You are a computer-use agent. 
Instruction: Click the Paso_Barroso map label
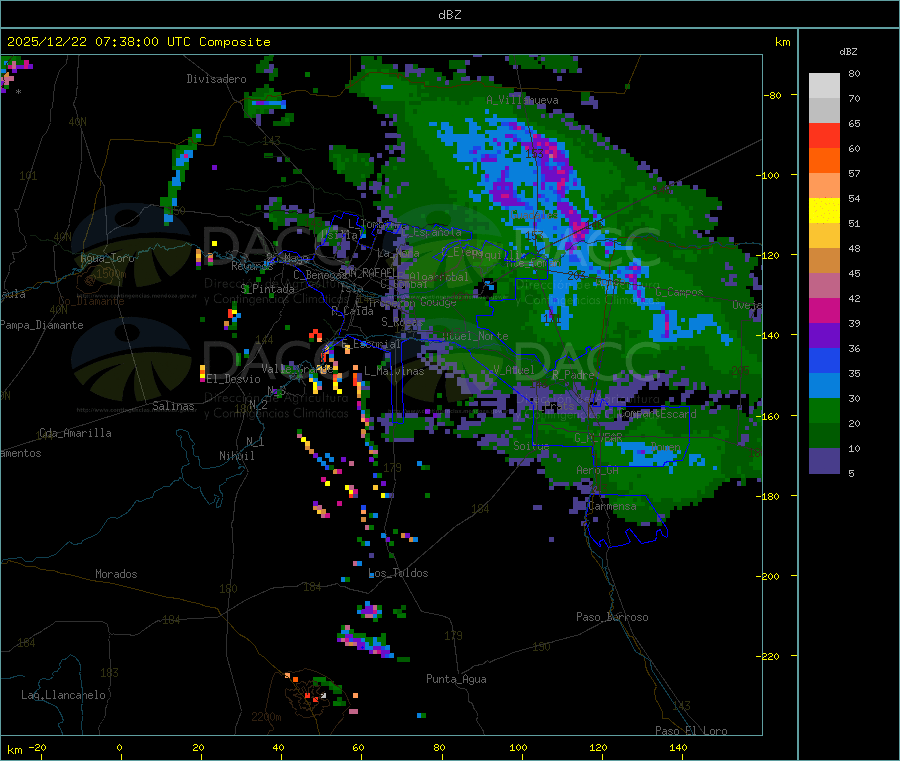(x=612, y=617)
